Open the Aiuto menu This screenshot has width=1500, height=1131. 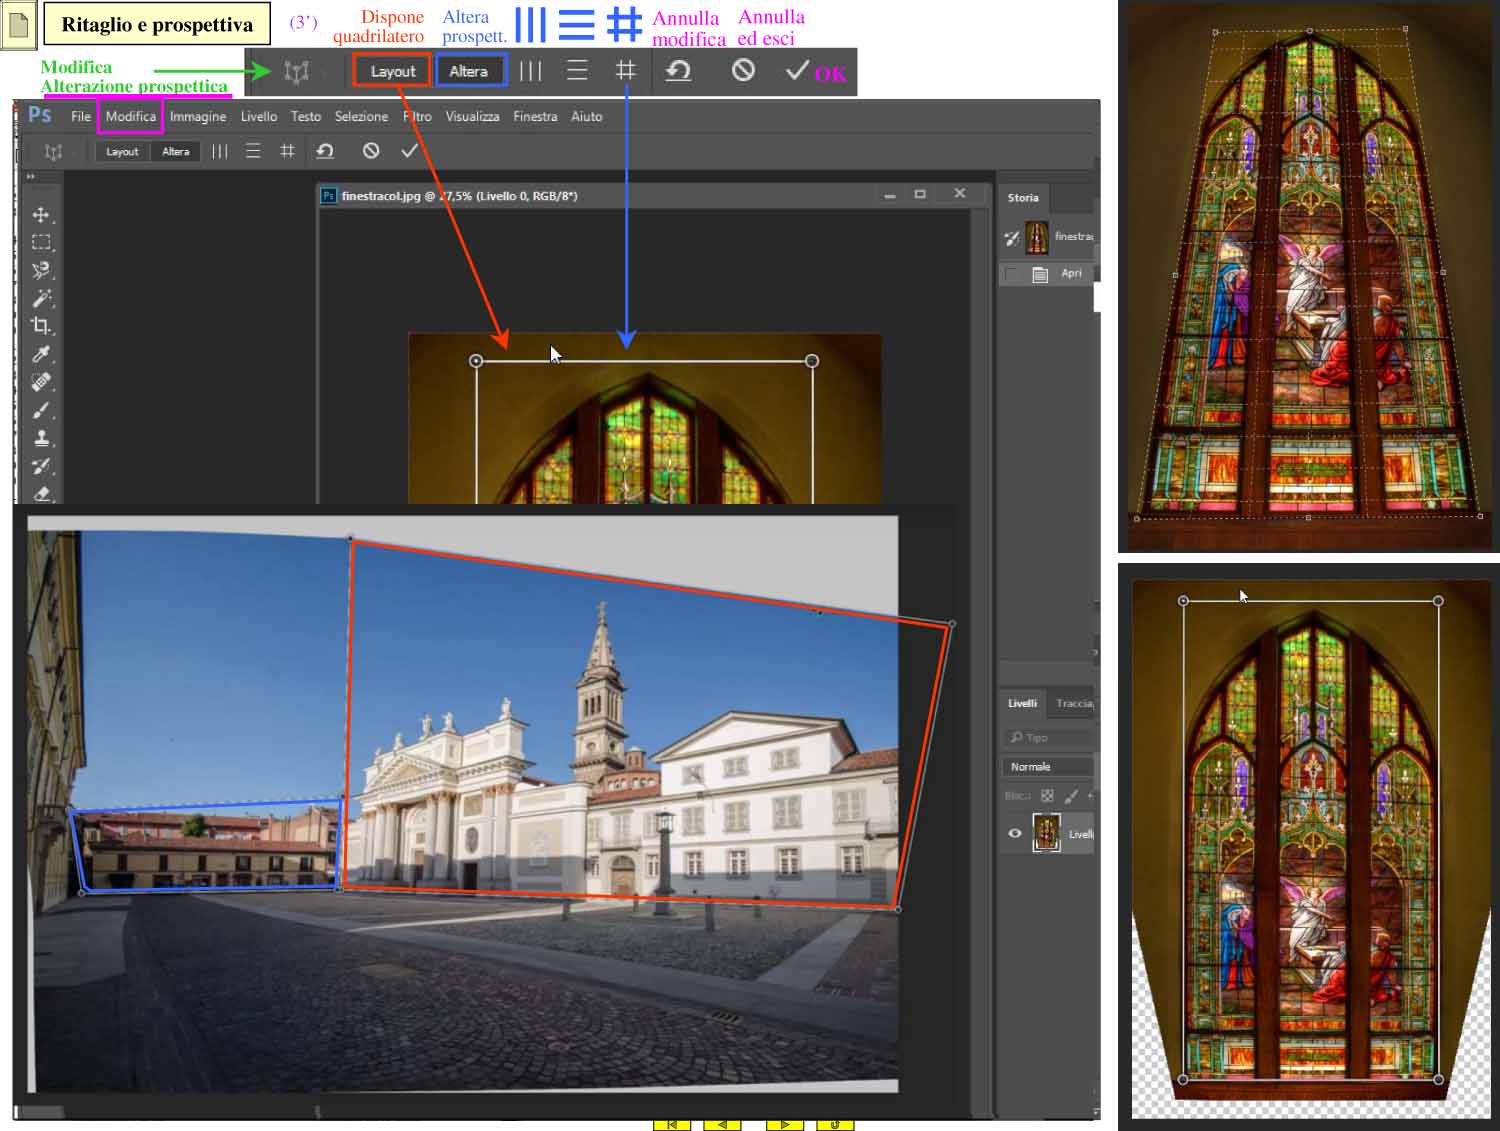587,116
